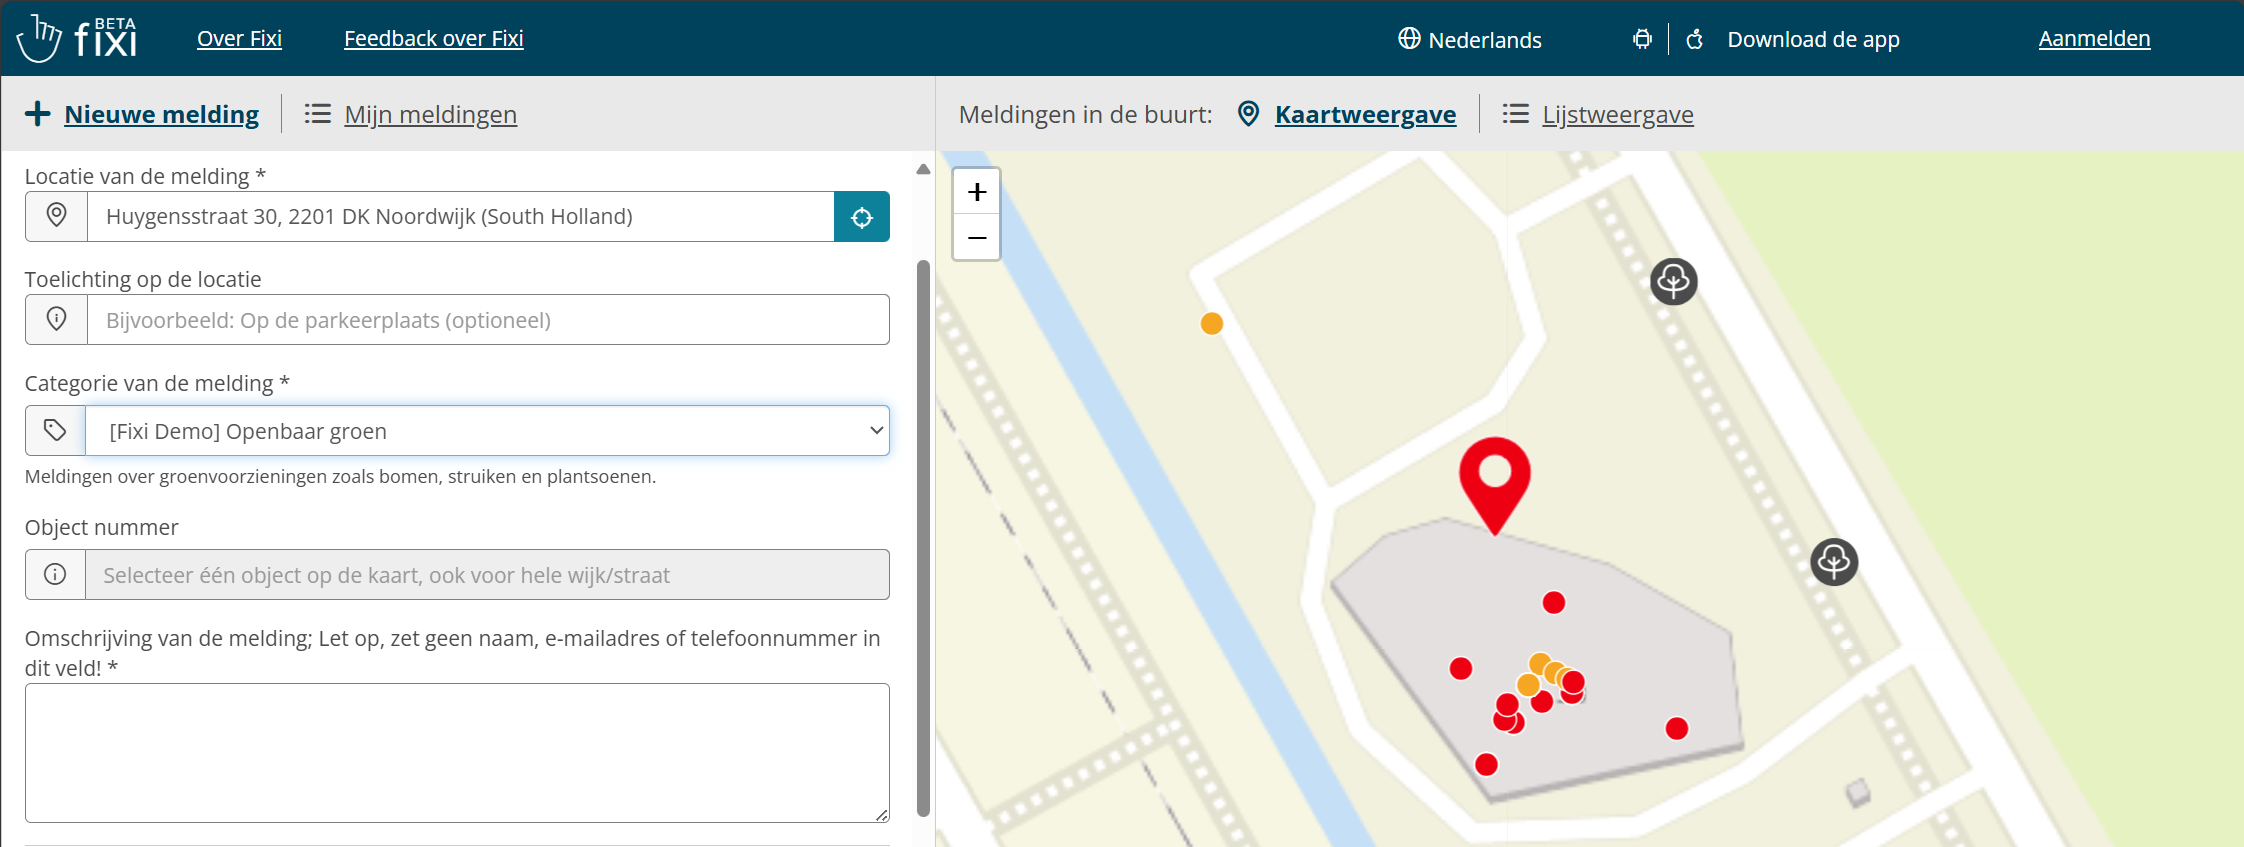Switch to Nieuwe melding tab
The image size is (2244, 847).
pyautogui.click(x=161, y=115)
